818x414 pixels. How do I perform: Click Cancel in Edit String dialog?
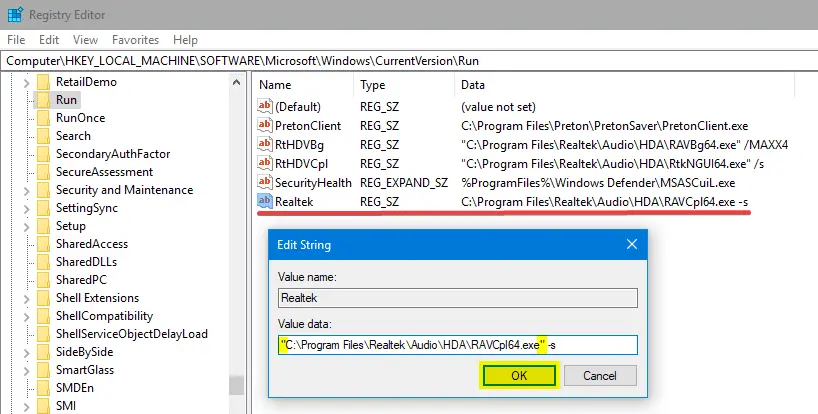click(x=600, y=375)
